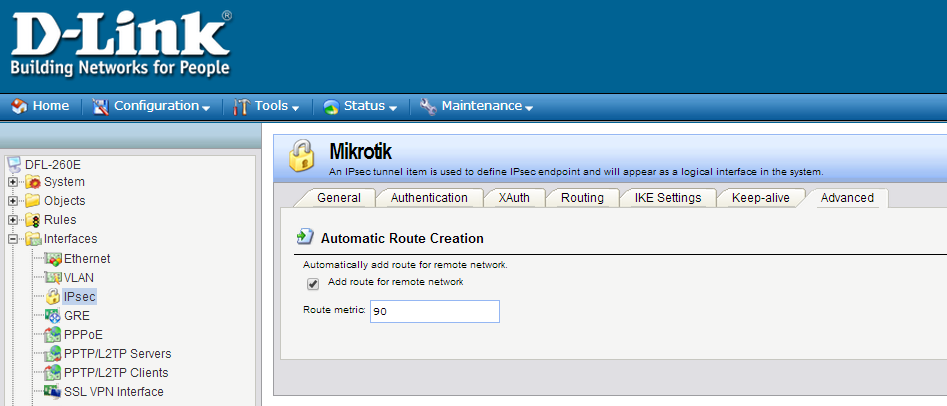Expand the Rules tree node

click(12, 220)
